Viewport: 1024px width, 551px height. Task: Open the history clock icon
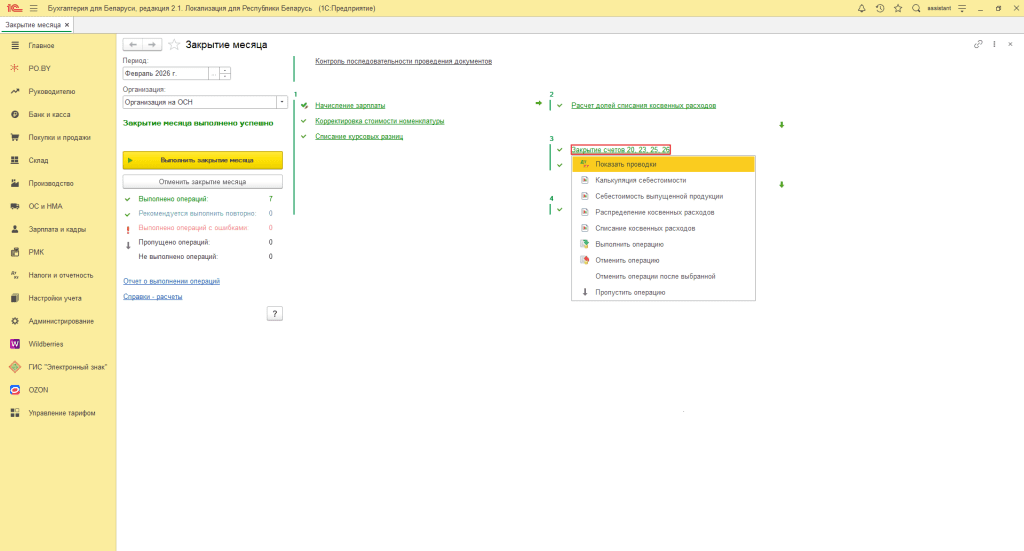(x=879, y=8)
